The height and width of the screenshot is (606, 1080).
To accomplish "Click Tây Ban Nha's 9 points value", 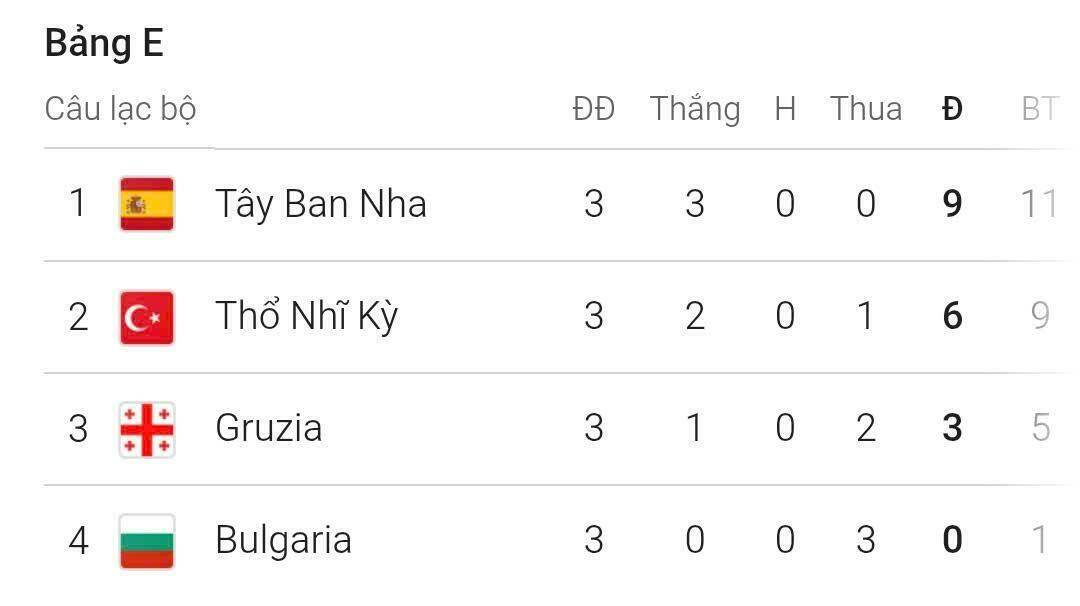I will tap(952, 204).
